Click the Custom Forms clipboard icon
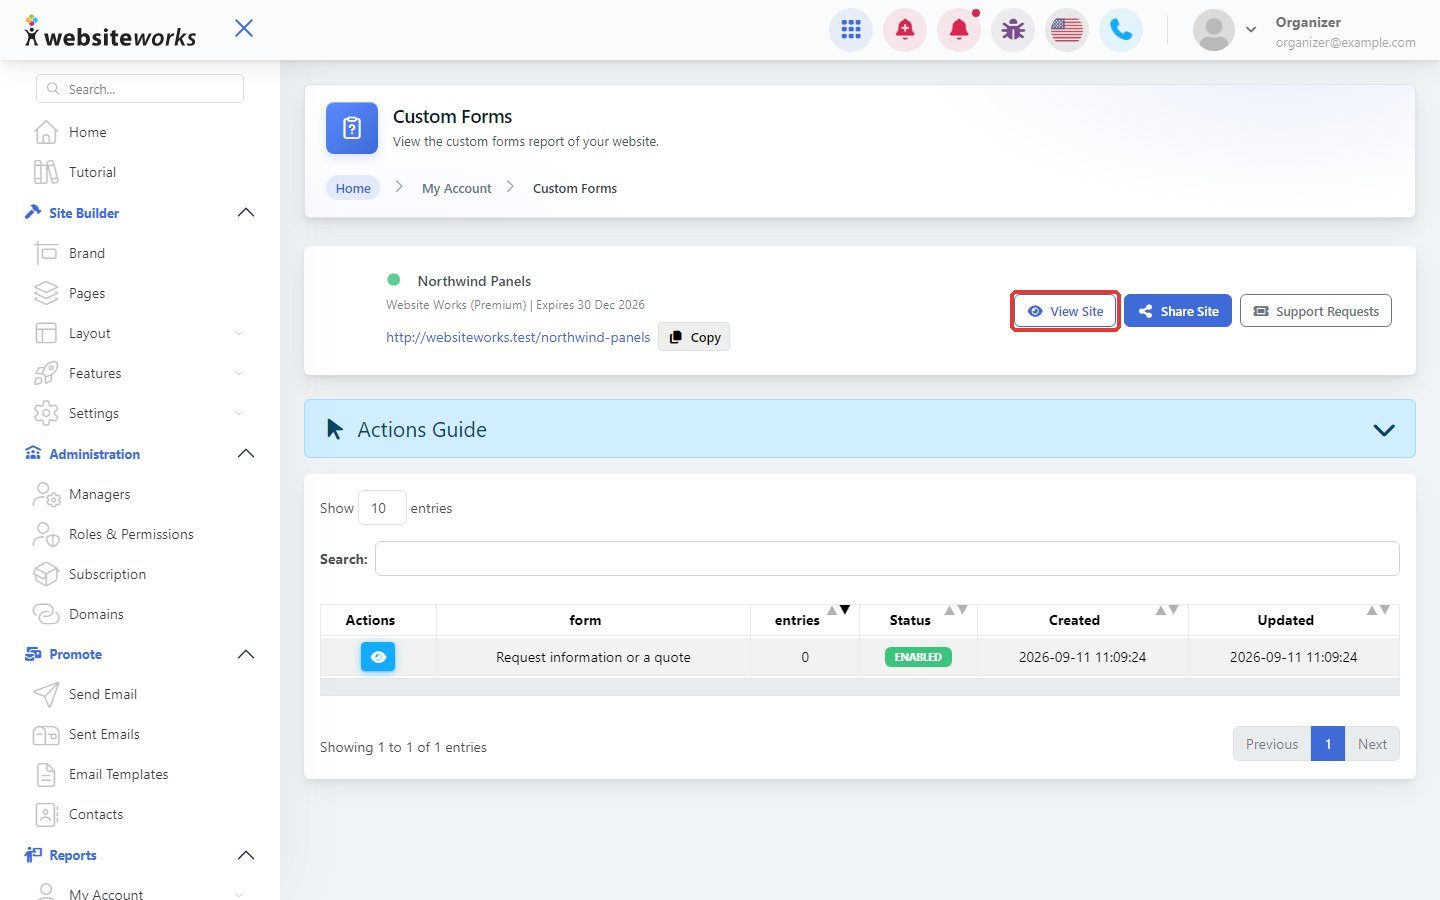Viewport: 1440px width, 900px height. pos(352,128)
